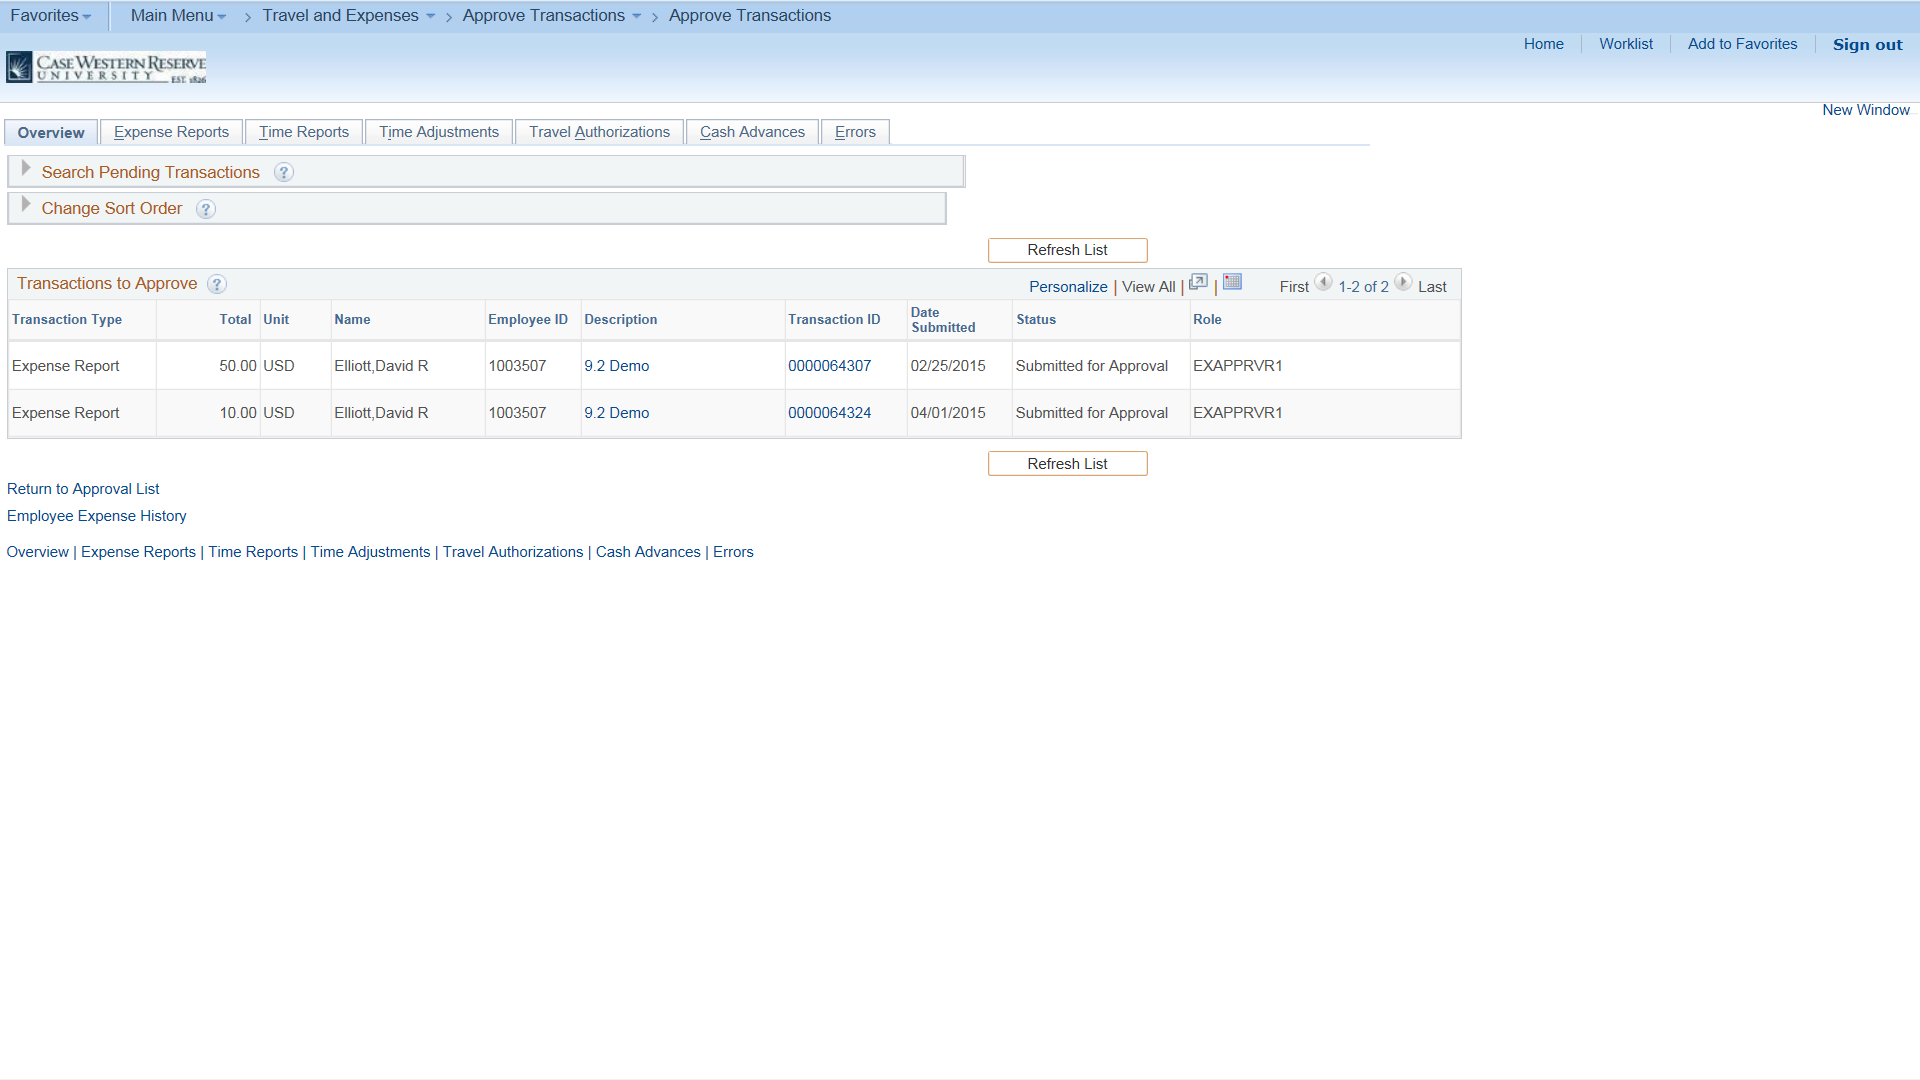Click Return to Approval List
The image size is (1920, 1080).
[83, 488]
